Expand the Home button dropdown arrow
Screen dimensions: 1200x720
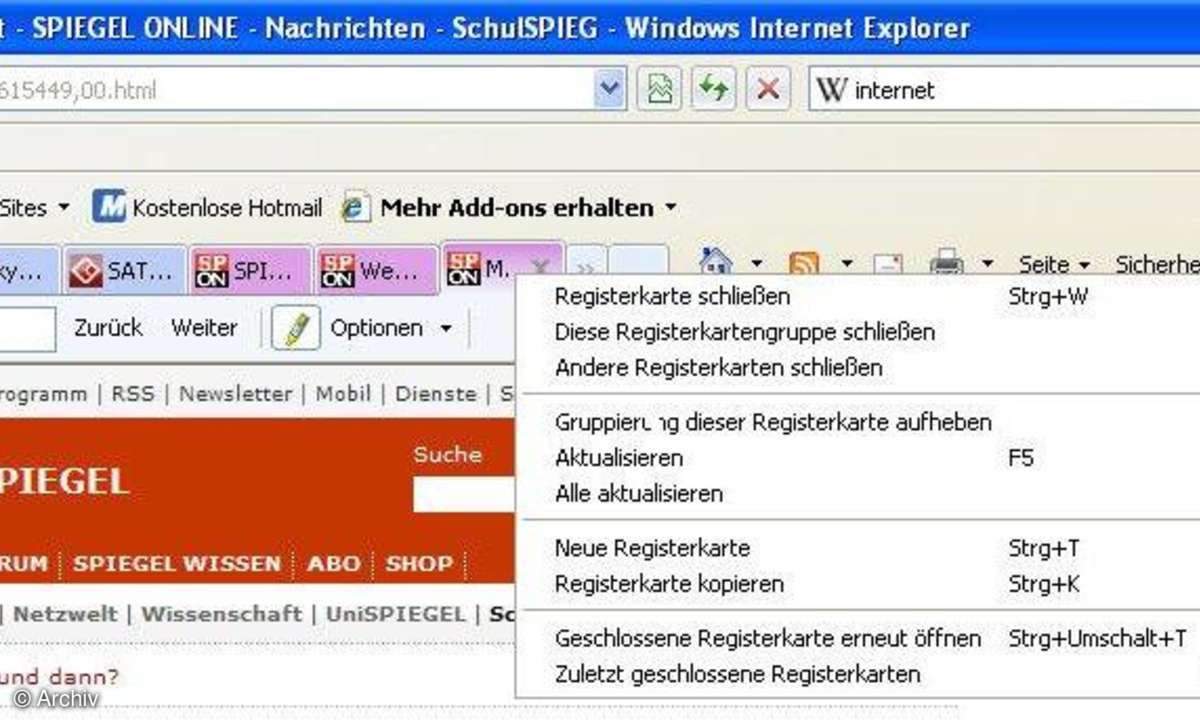[x=757, y=264]
